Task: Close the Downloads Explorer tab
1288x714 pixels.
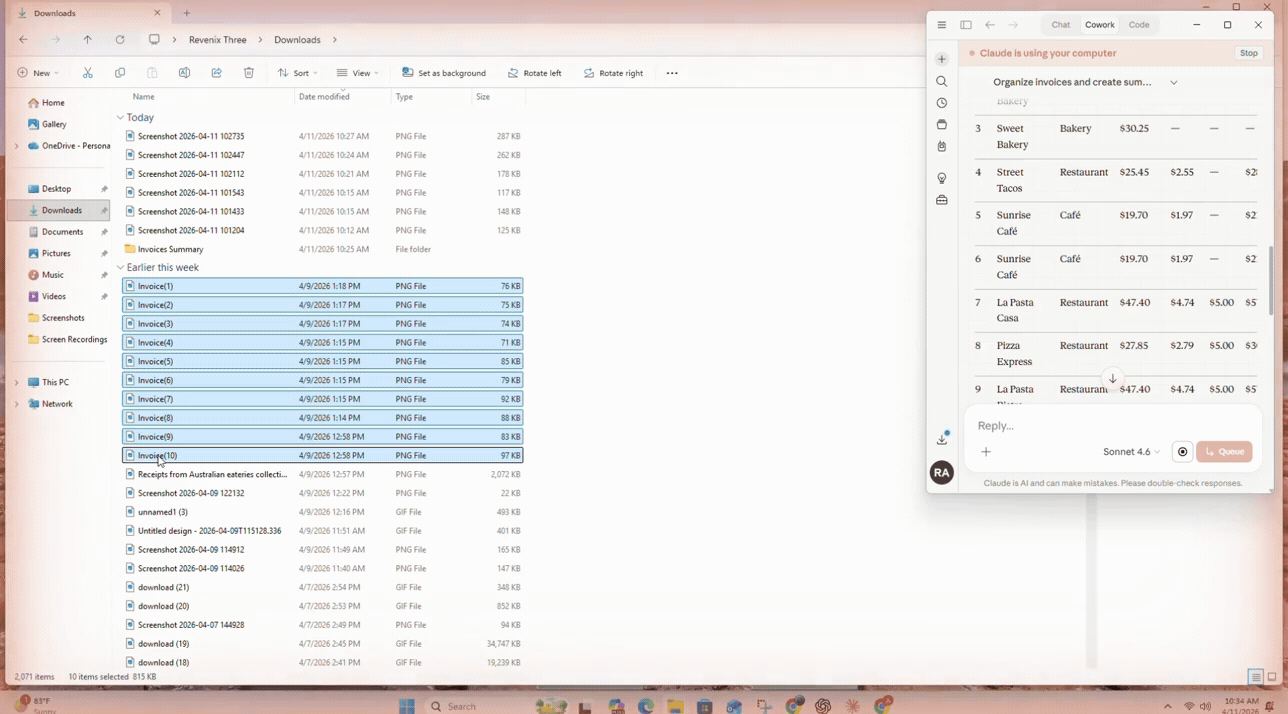Action: pyautogui.click(x=157, y=13)
